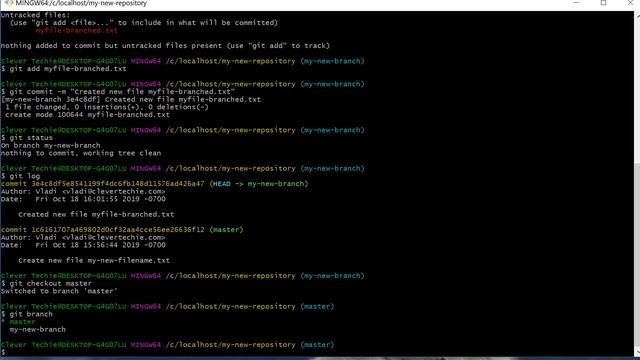640x360 pixels.
Task: Click the 'Untracked files:' heading
Action: coord(36,16)
